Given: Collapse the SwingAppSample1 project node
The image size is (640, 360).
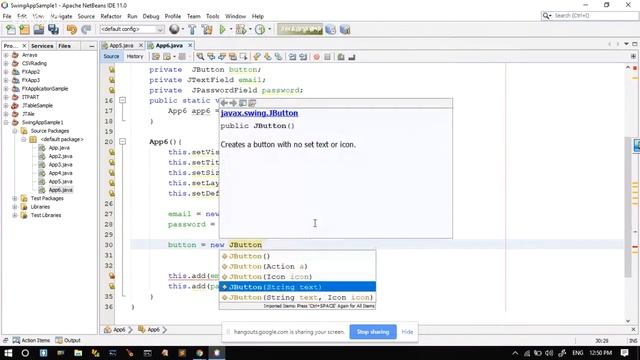Looking at the screenshot, I should [6, 122].
